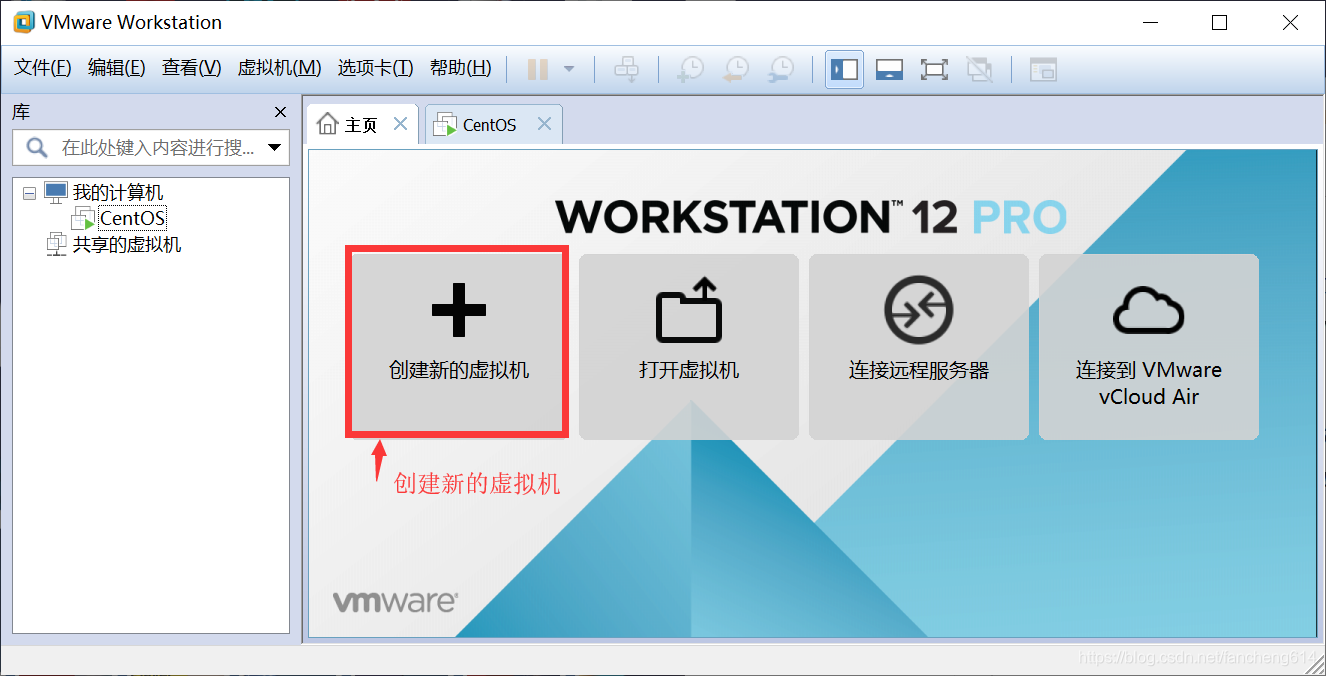This screenshot has height=676, width=1326.
Task: Open the 文件(F) menu
Action: pos(43,68)
